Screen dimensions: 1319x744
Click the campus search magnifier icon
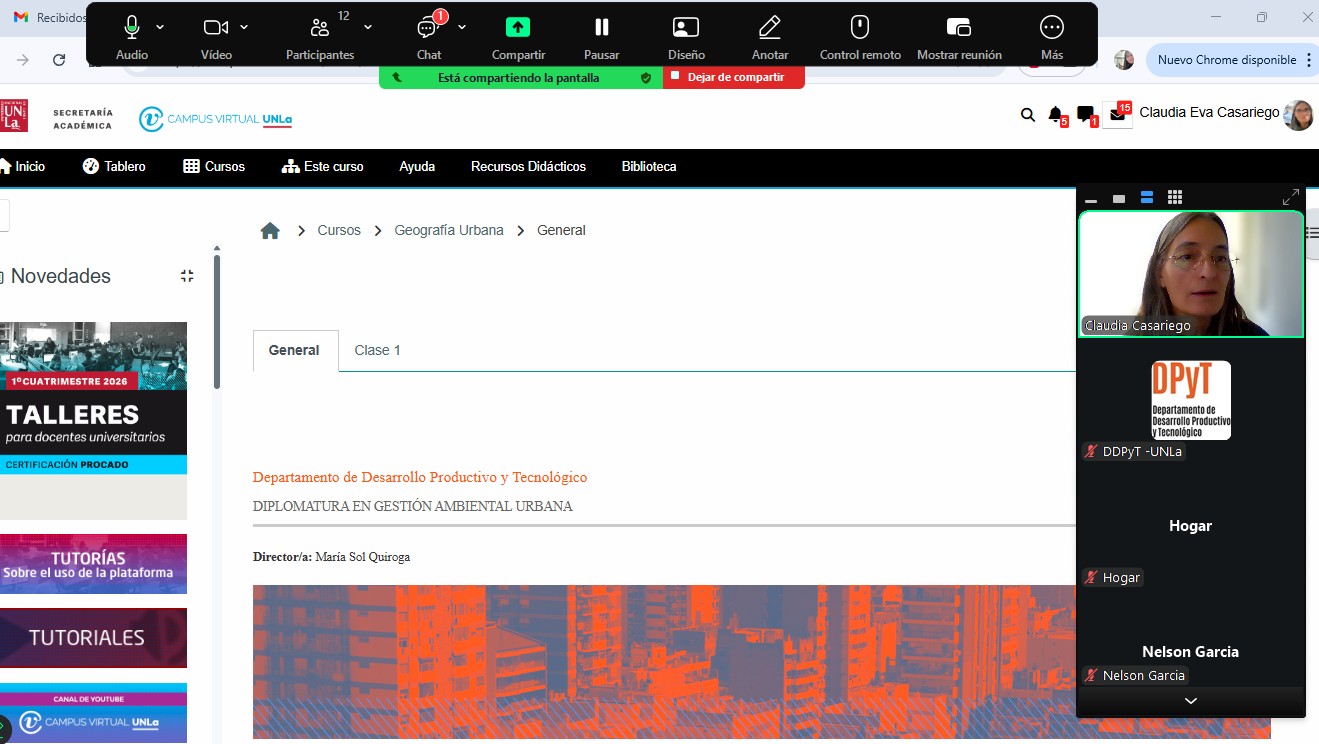(1027, 115)
